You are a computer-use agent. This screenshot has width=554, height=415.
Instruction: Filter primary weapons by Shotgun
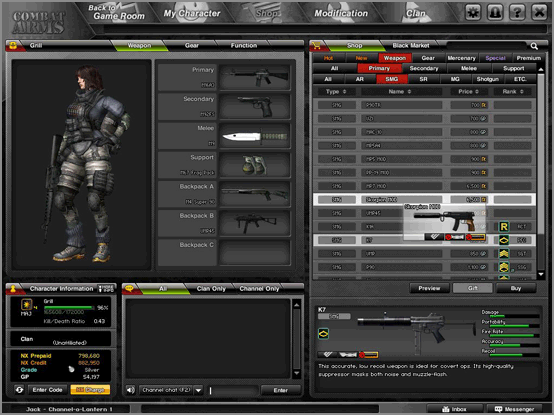(x=488, y=79)
